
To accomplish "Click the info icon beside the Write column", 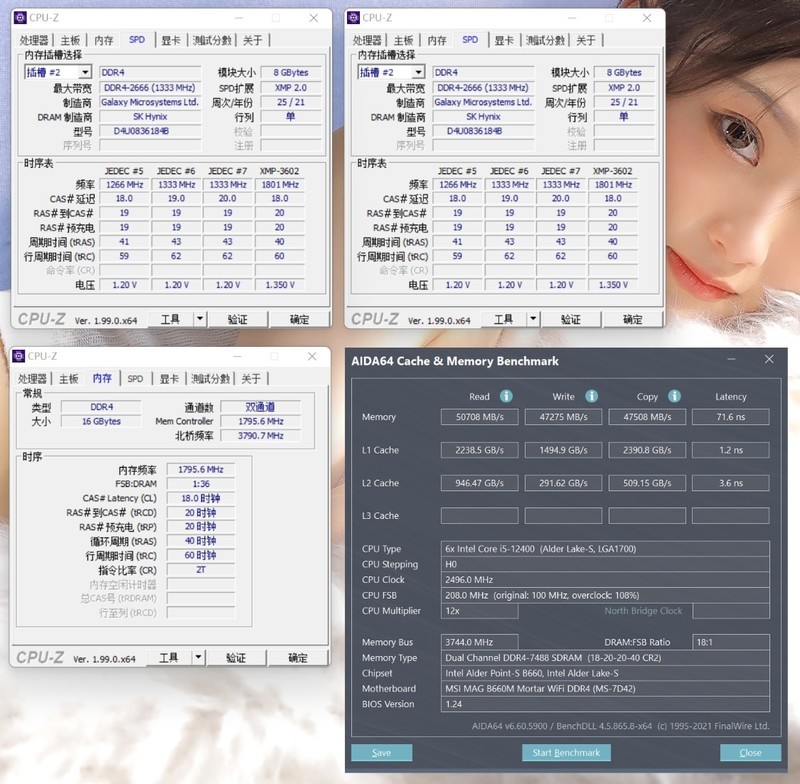I will 591,396.
